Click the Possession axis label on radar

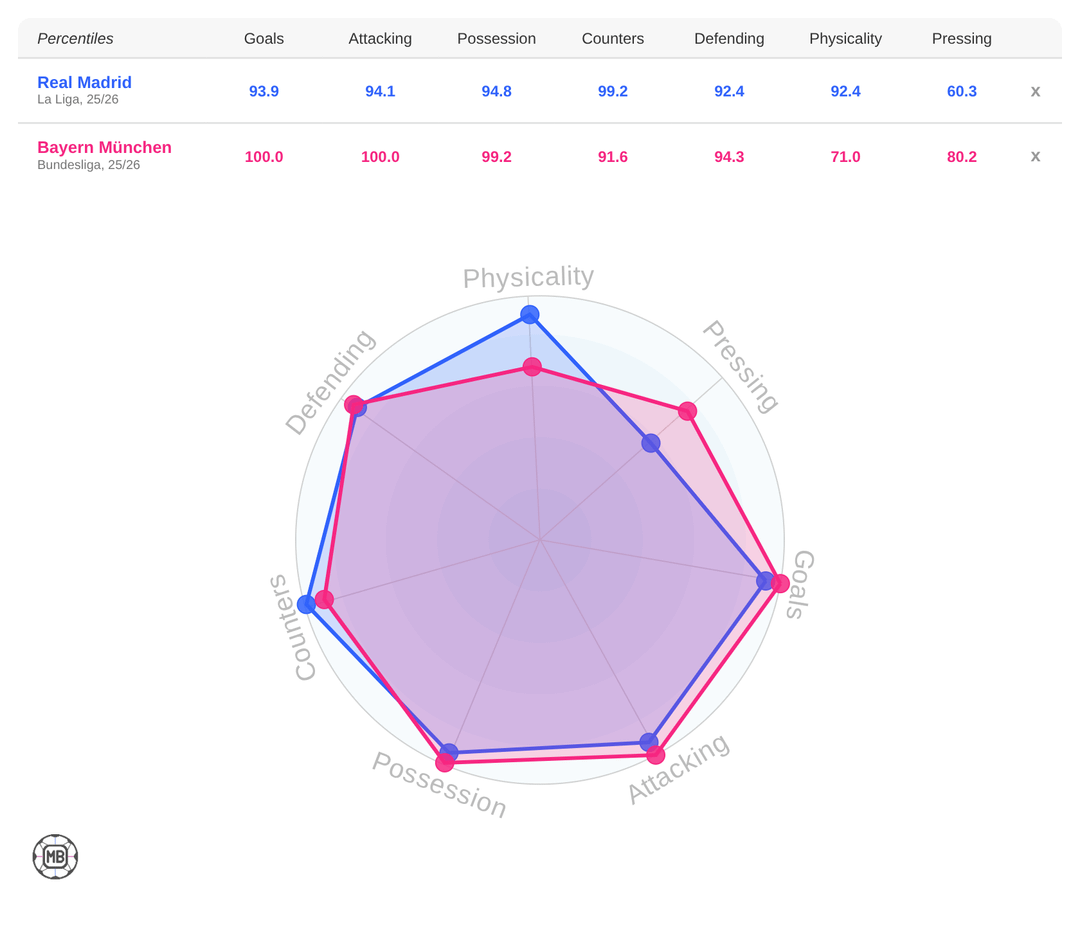tap(439, 785)
